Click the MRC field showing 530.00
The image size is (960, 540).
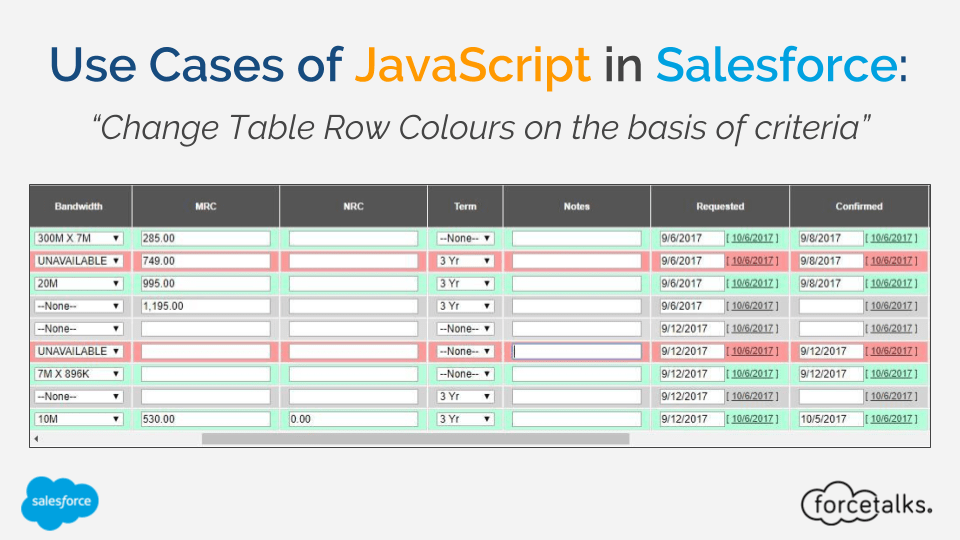pos(206,419)
